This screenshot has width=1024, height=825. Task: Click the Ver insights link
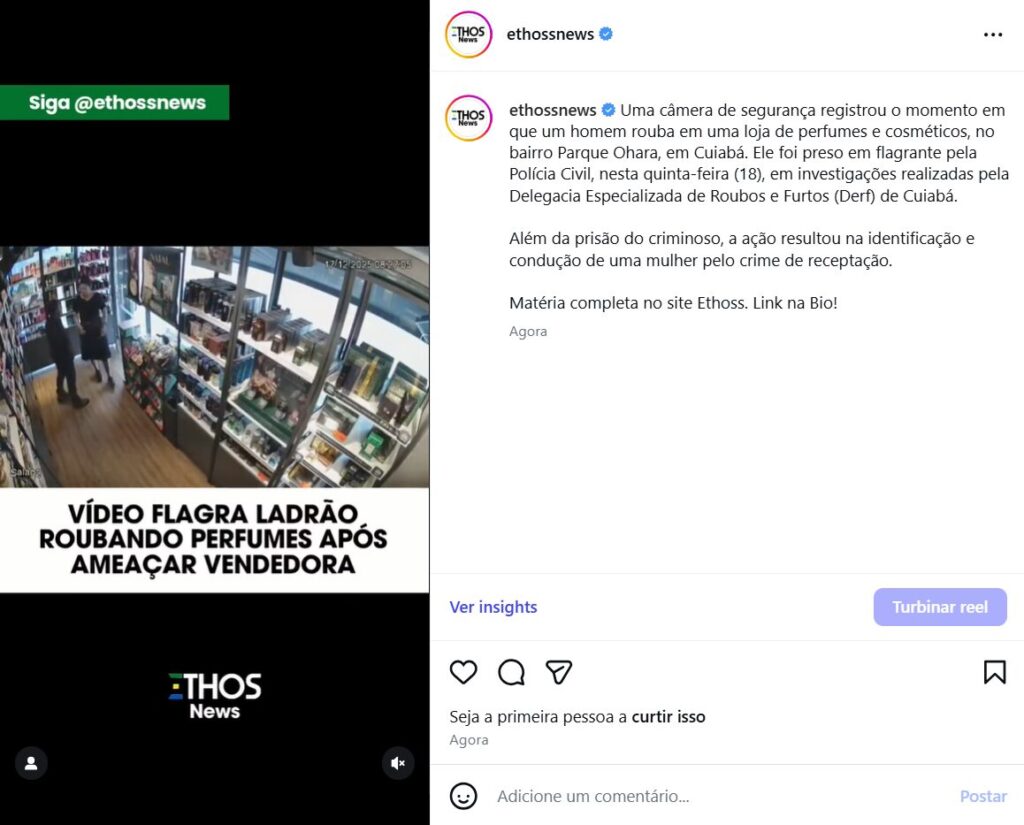[493, 607]
